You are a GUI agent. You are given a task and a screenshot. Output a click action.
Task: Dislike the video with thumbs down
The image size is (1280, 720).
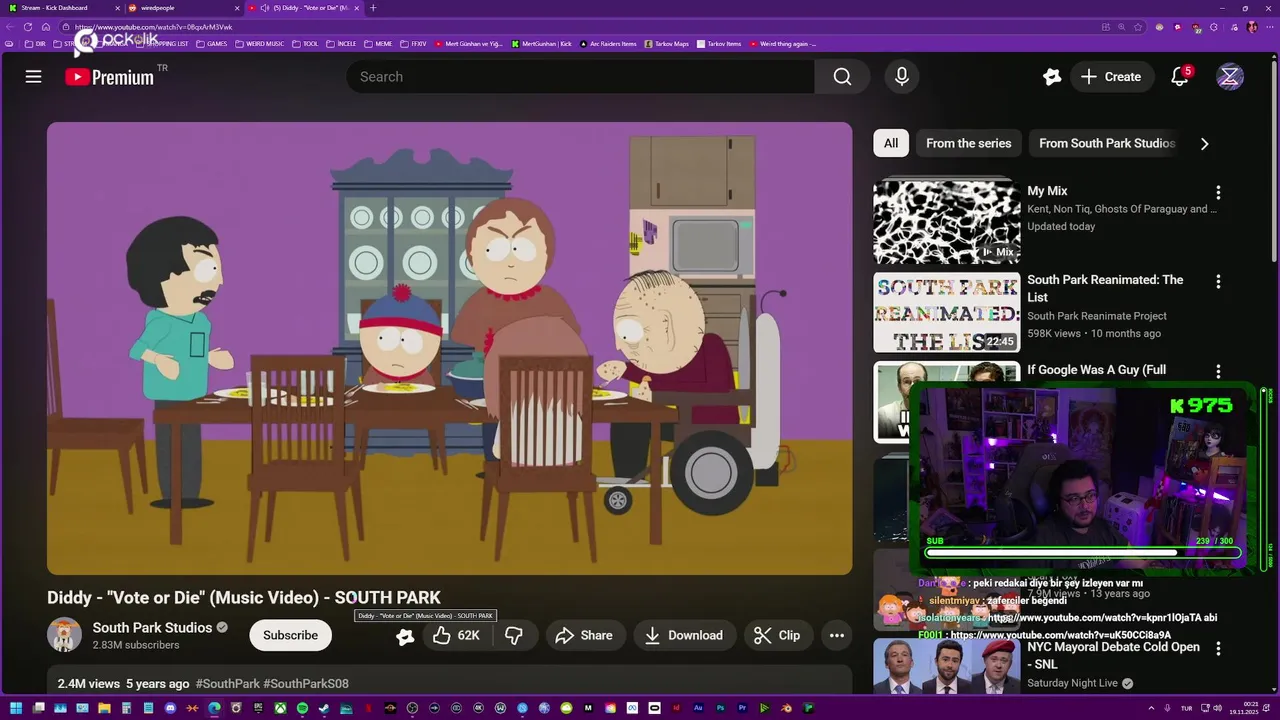pyautogui.click(x=514, y=635)
